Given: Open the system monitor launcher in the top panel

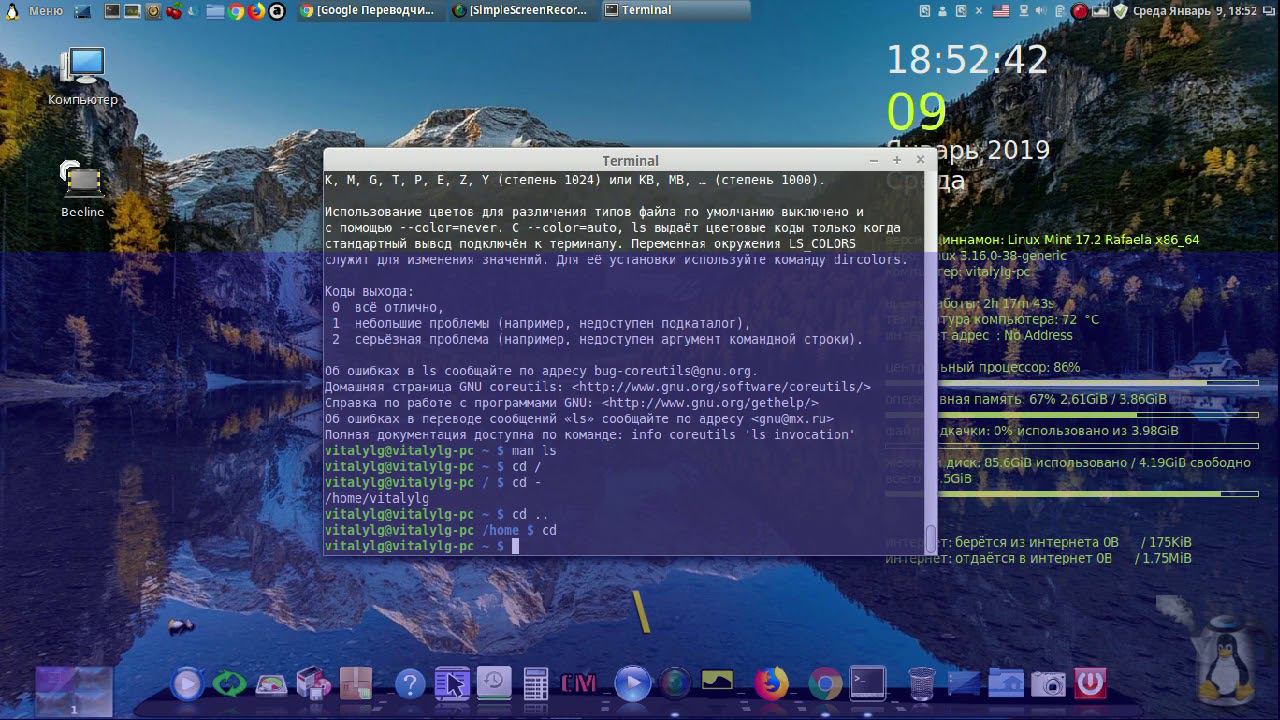Looking at the screenshot, I should 132,12.
